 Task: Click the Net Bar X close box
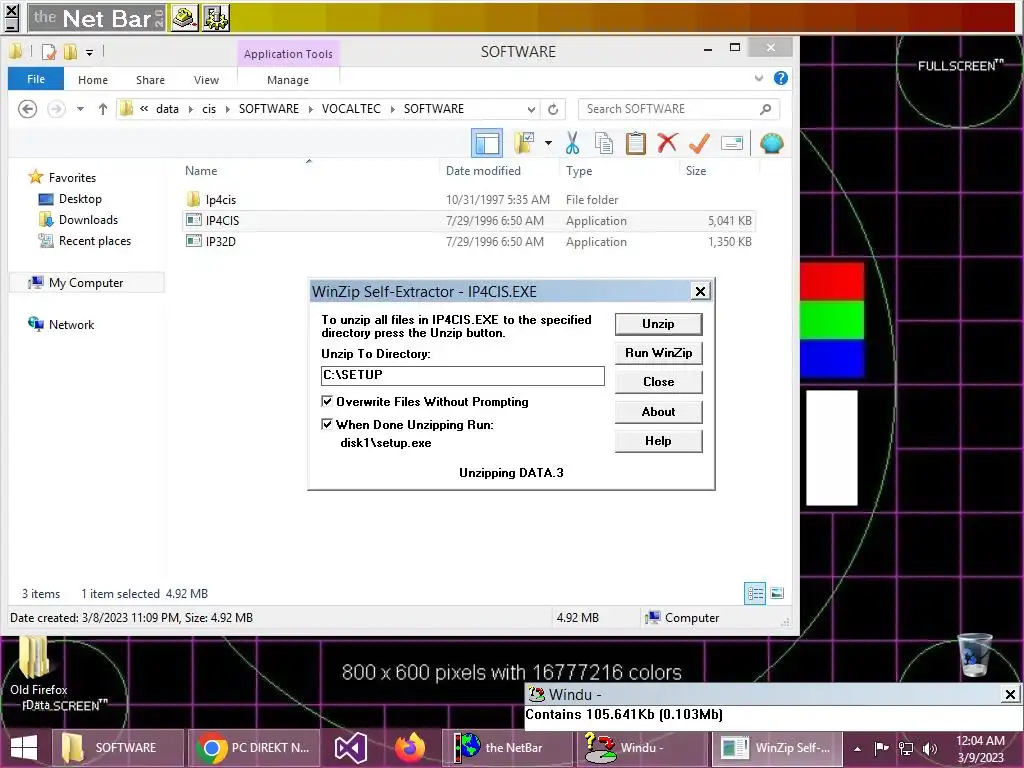coord(11,10)
